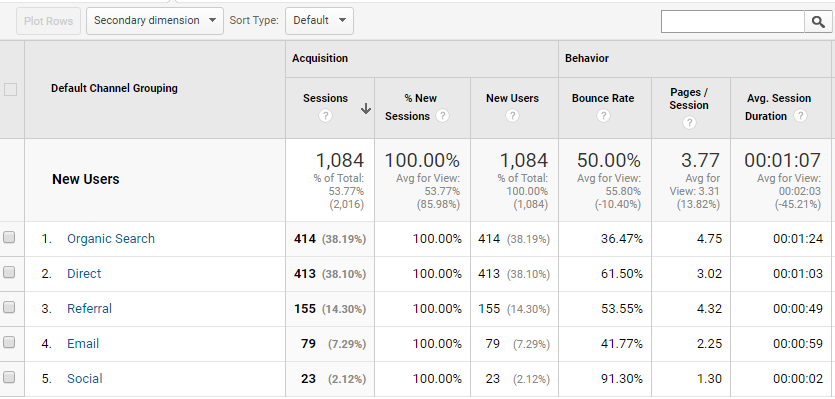The image size is (835, 399).
Task: Click pages per session 2.25 value
Action: (x=709, y=344)
